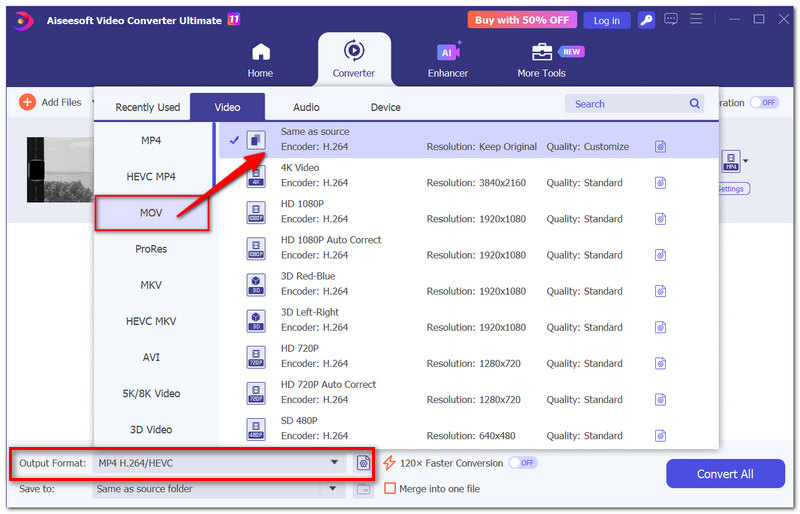
Task: Toggle the hardware acceleration switch
Action: coord(764,103)
